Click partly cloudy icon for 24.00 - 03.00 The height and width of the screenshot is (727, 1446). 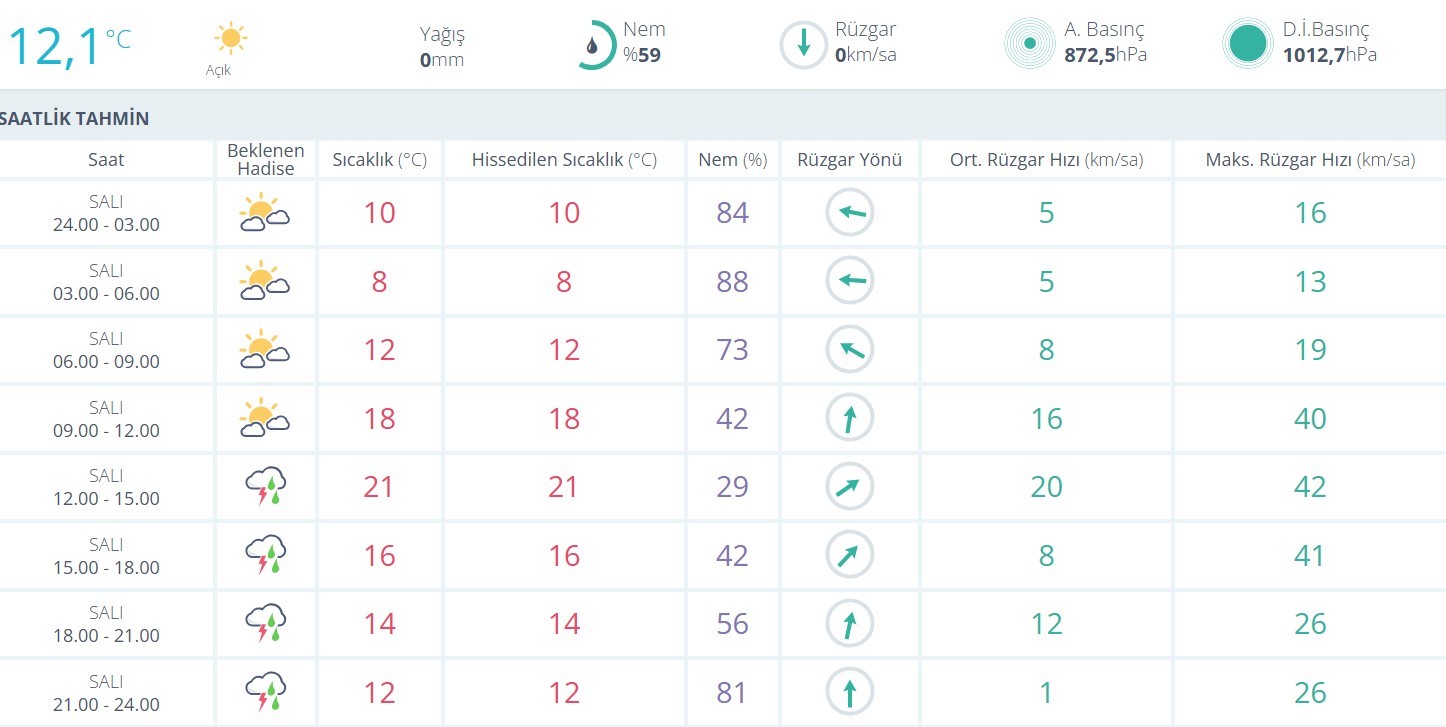pyautogui.click(x=264, y=213)
